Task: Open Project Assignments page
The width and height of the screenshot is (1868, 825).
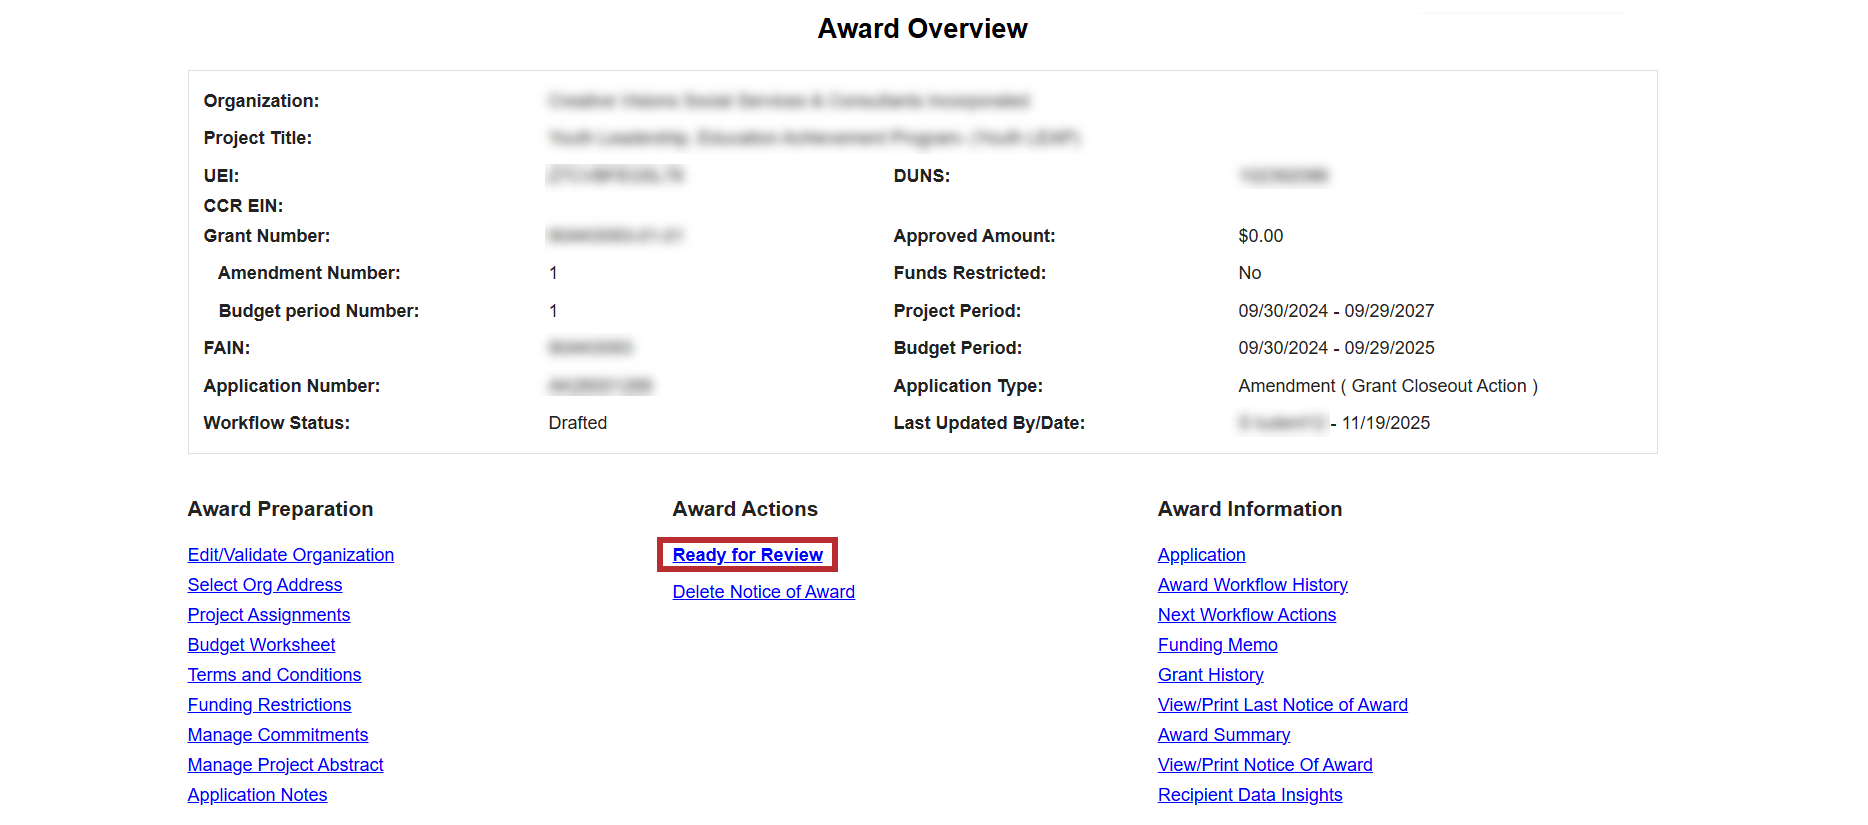Action: click(x=268, y=615)
